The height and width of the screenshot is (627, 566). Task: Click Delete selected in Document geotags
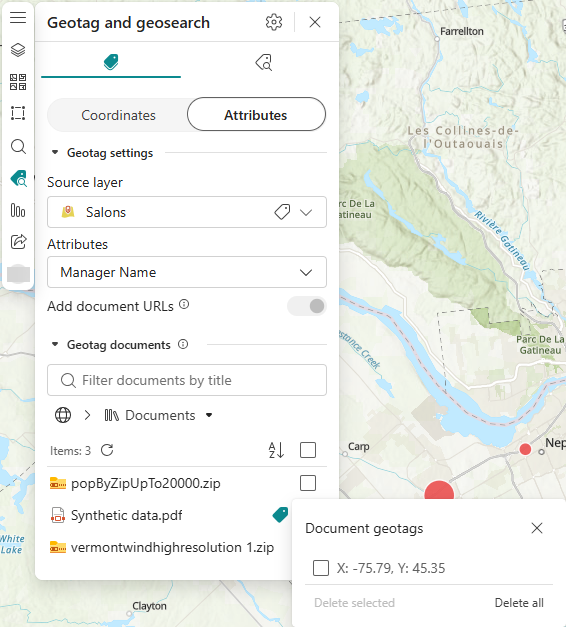pos(354,603)
